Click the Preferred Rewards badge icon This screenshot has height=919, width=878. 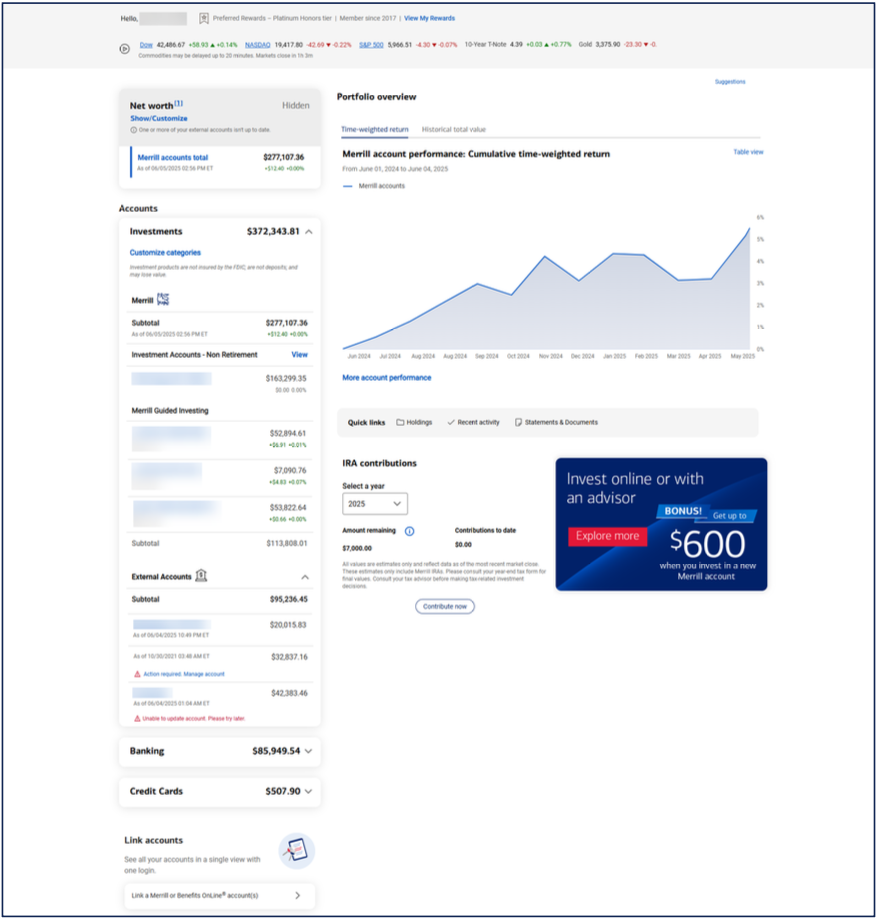pyautogui.click(x=203, y=19)
